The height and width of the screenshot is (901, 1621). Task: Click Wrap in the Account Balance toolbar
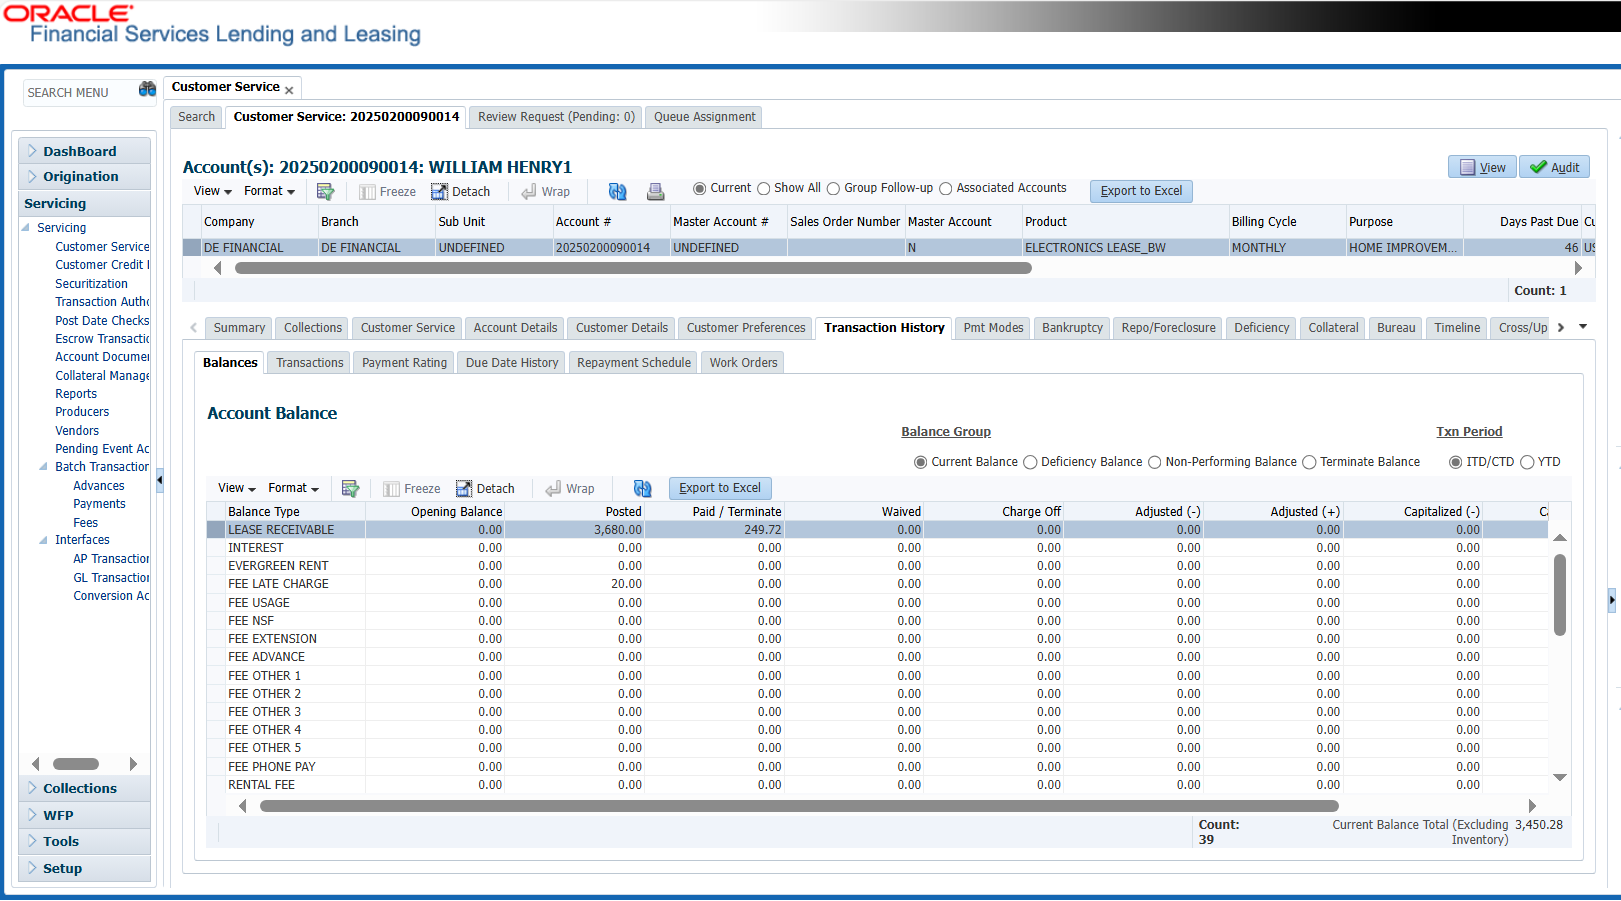[x=570, y=489]
